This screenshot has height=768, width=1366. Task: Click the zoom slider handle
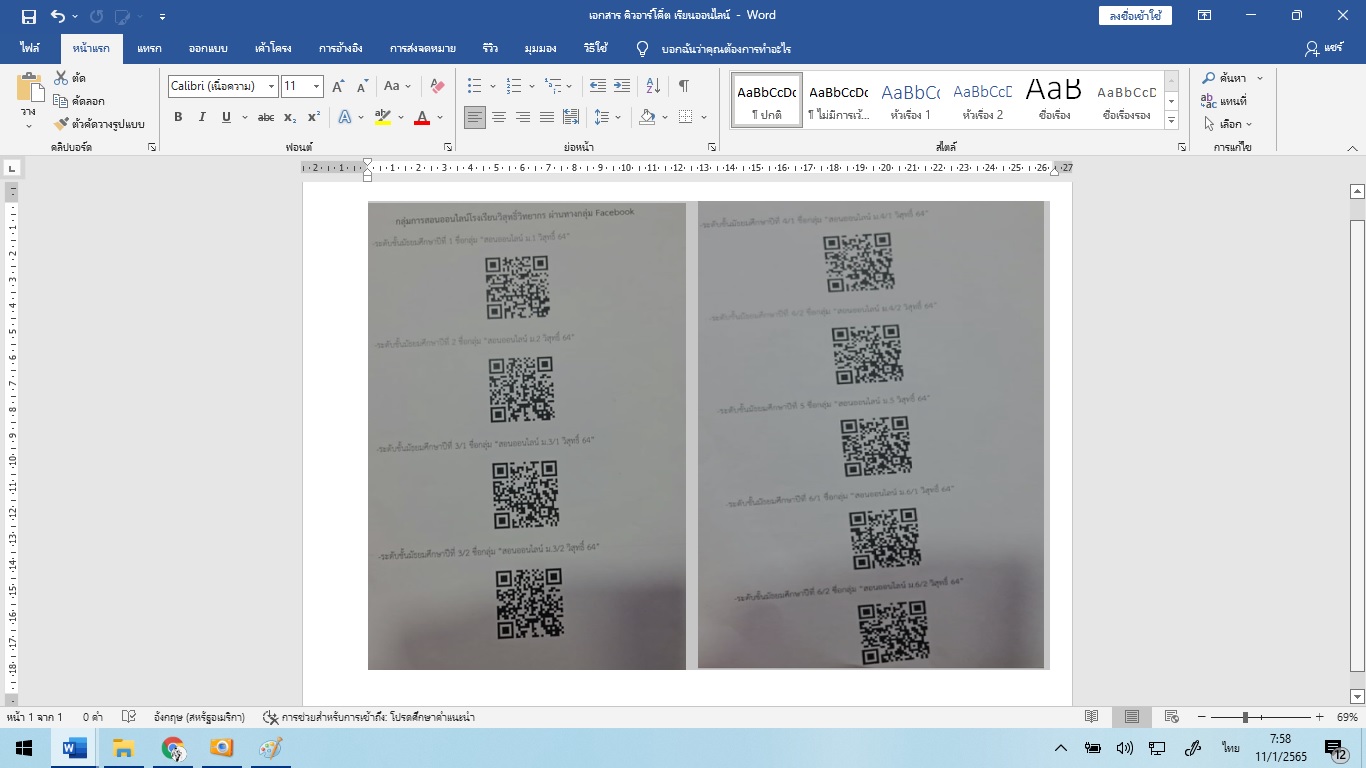click(1245, 717)
